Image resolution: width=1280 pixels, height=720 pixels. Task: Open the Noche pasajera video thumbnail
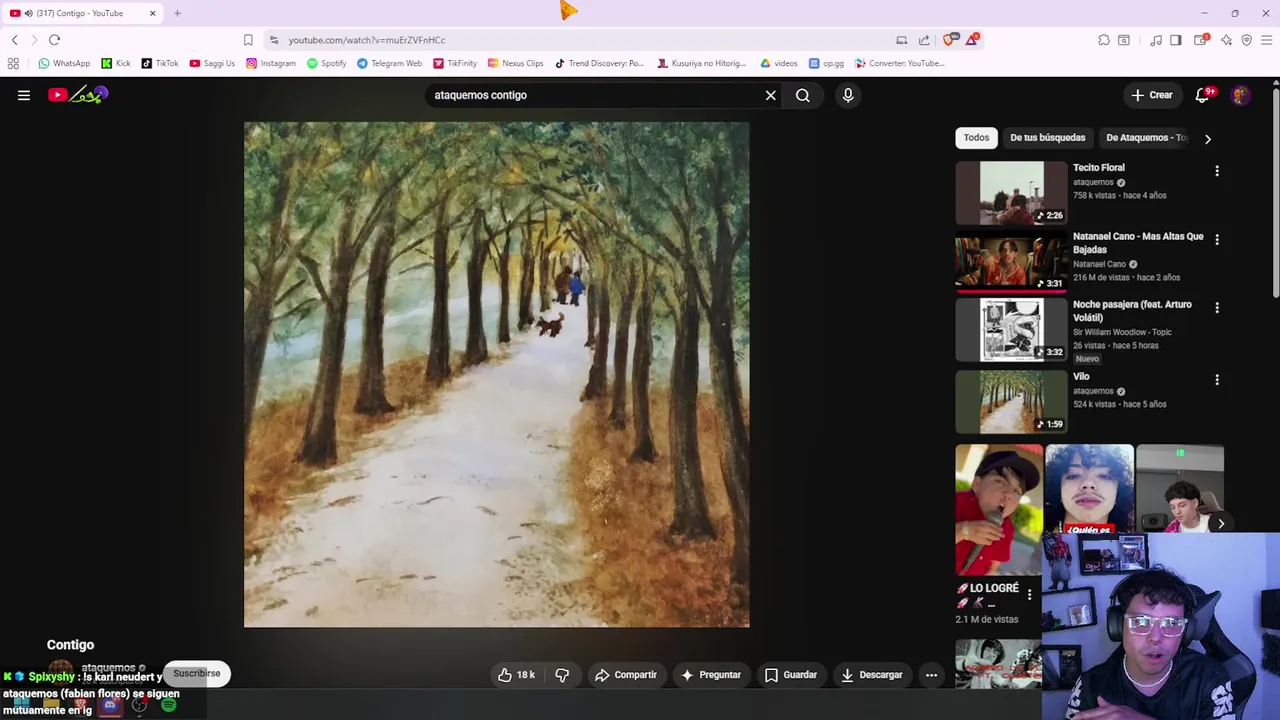pos(1011,330)
